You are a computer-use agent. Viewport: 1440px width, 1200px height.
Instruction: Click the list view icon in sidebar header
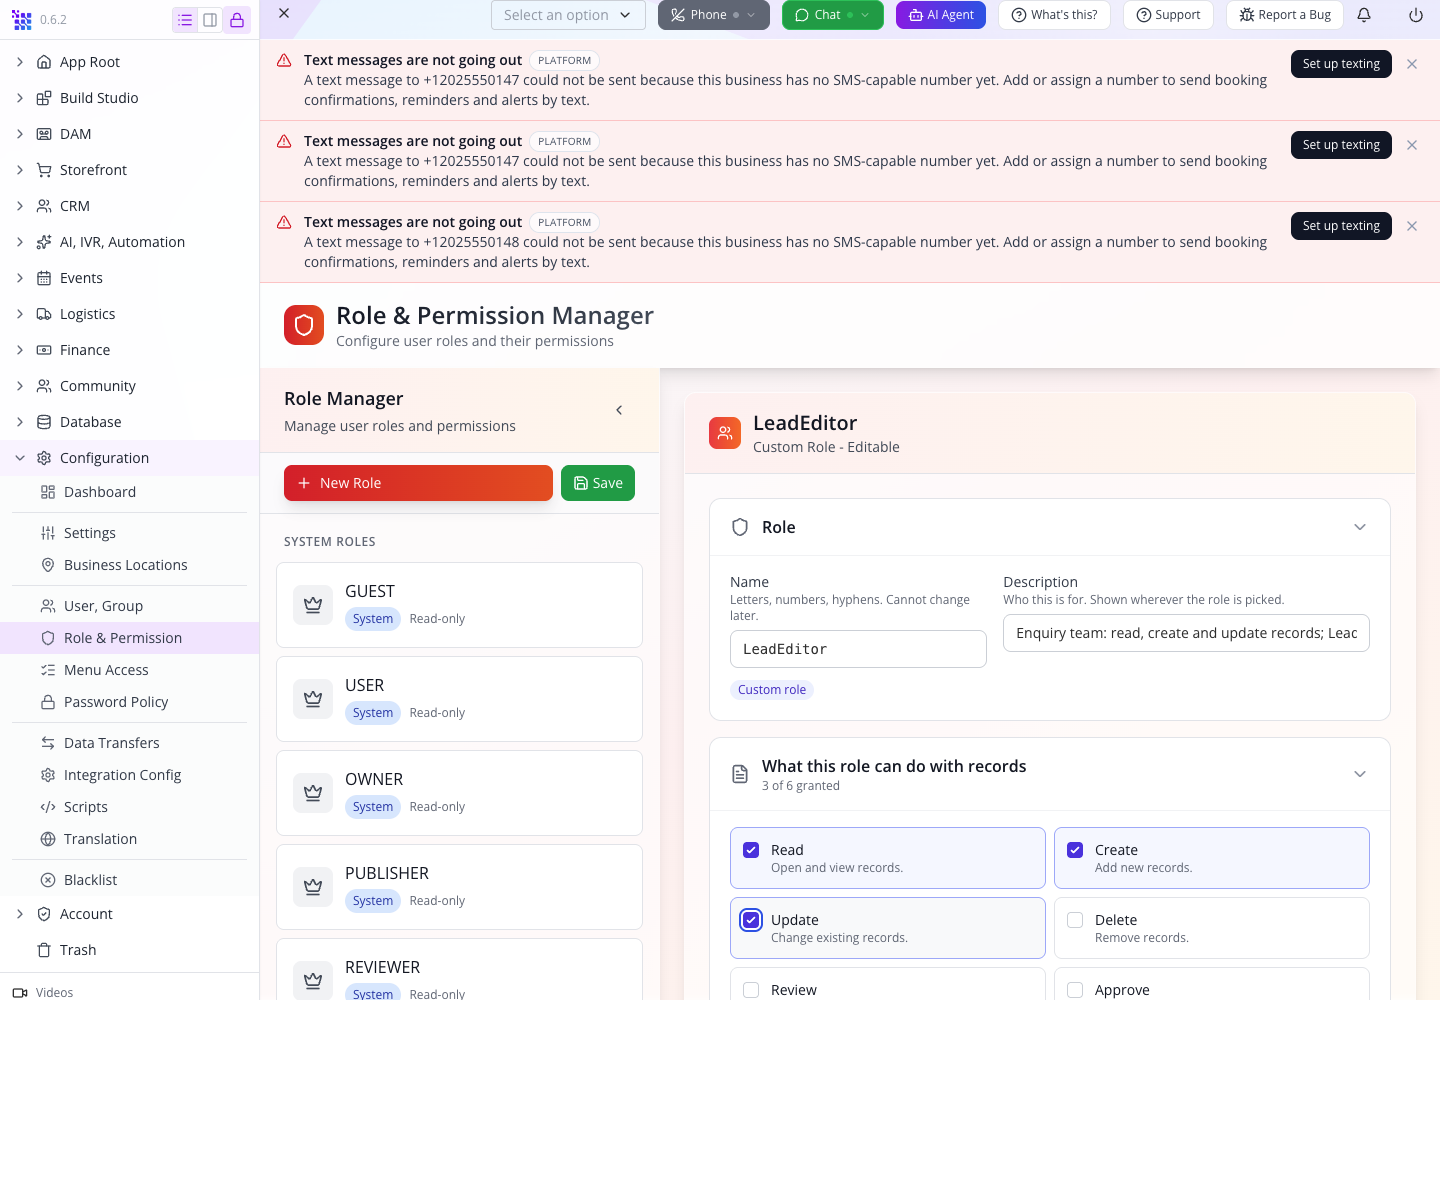tap(185, 20)
